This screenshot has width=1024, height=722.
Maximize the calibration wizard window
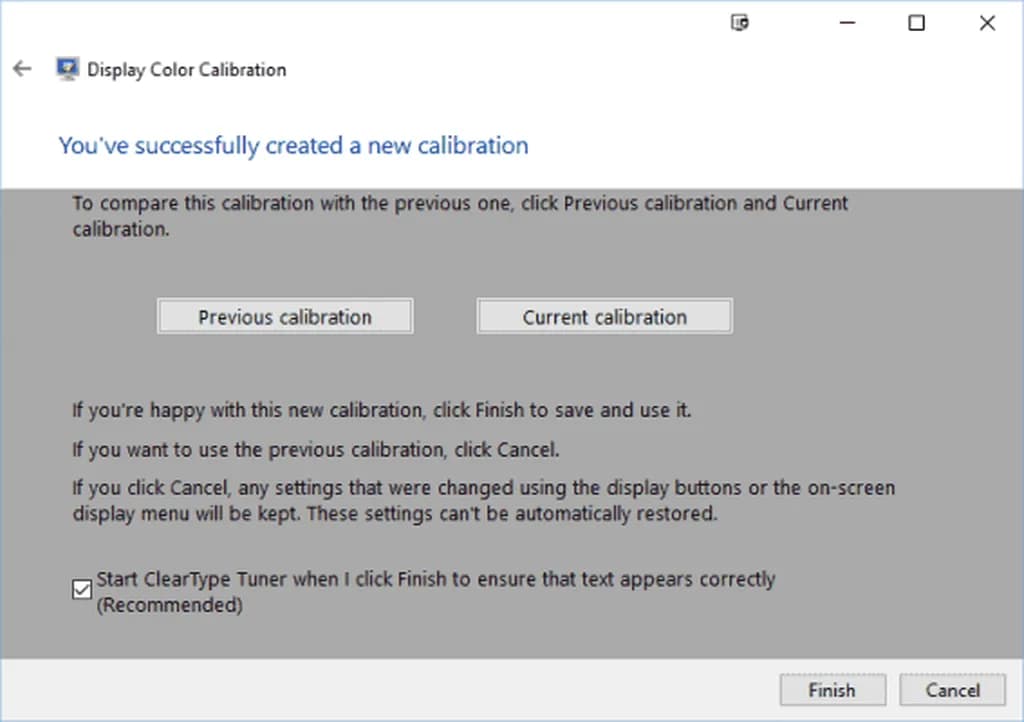(916, 23)
